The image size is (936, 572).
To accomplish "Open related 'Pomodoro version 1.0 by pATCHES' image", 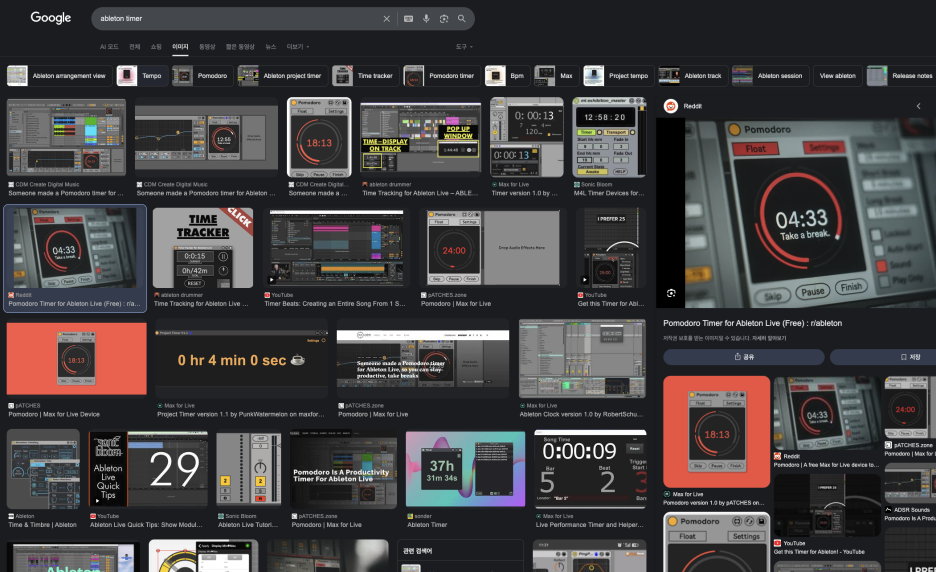I will tap(716, 432).
